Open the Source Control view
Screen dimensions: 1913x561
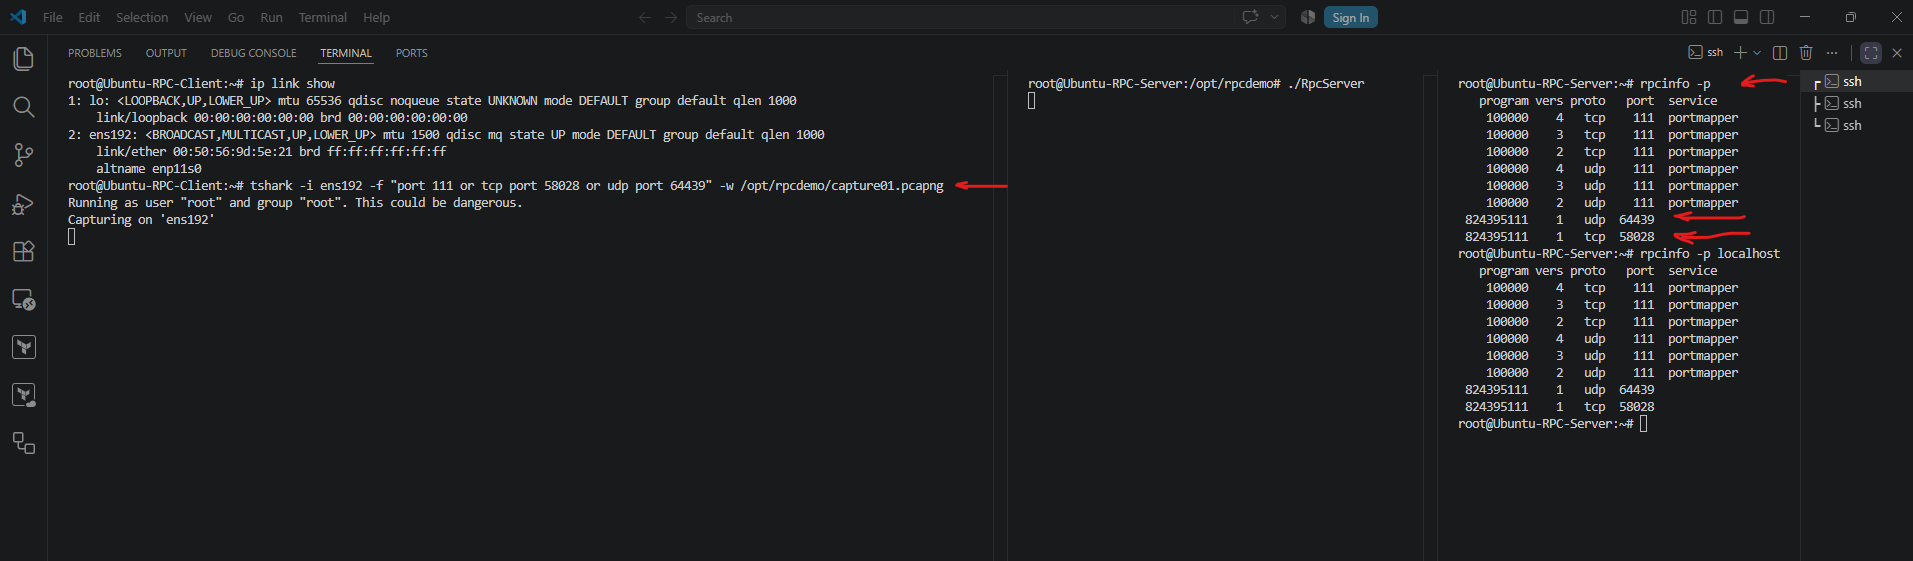click(x=23, y=155)
